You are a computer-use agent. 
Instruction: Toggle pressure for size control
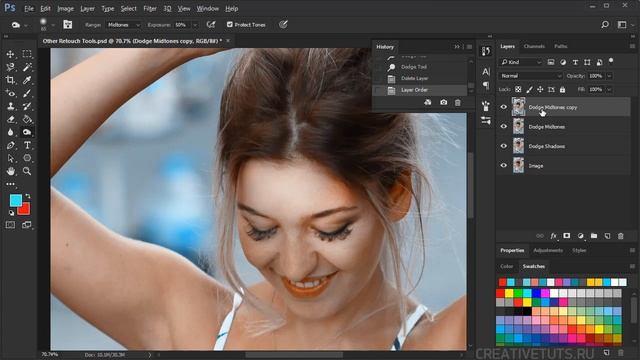pos(283,25)
